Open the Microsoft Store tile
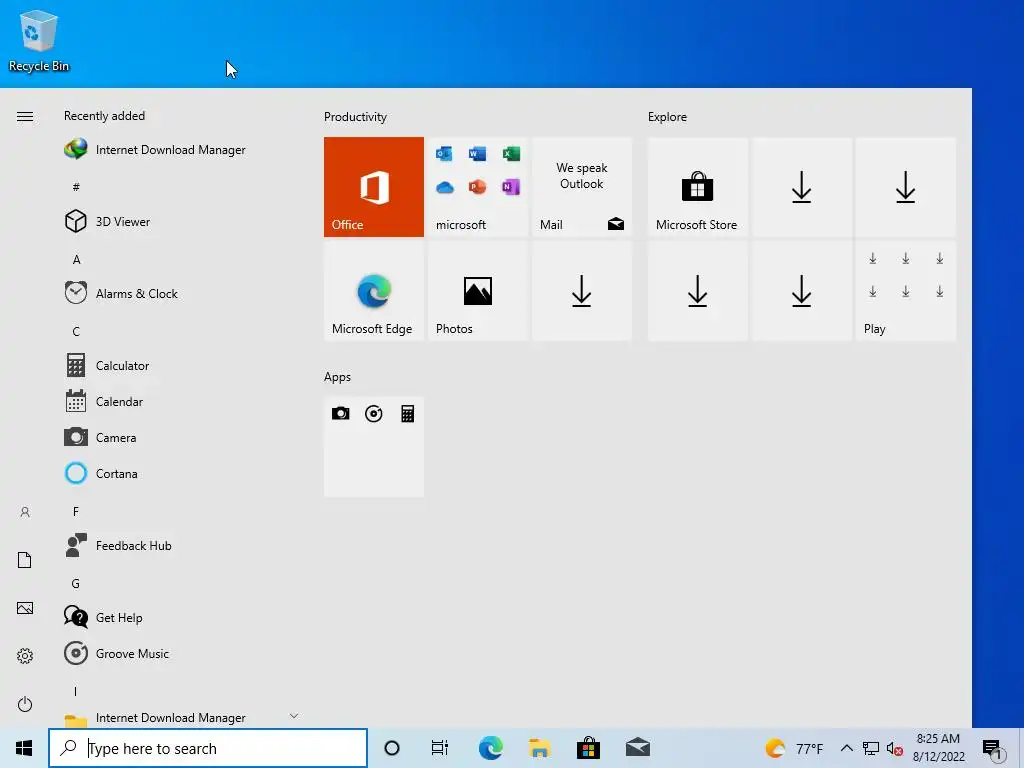 697,187
